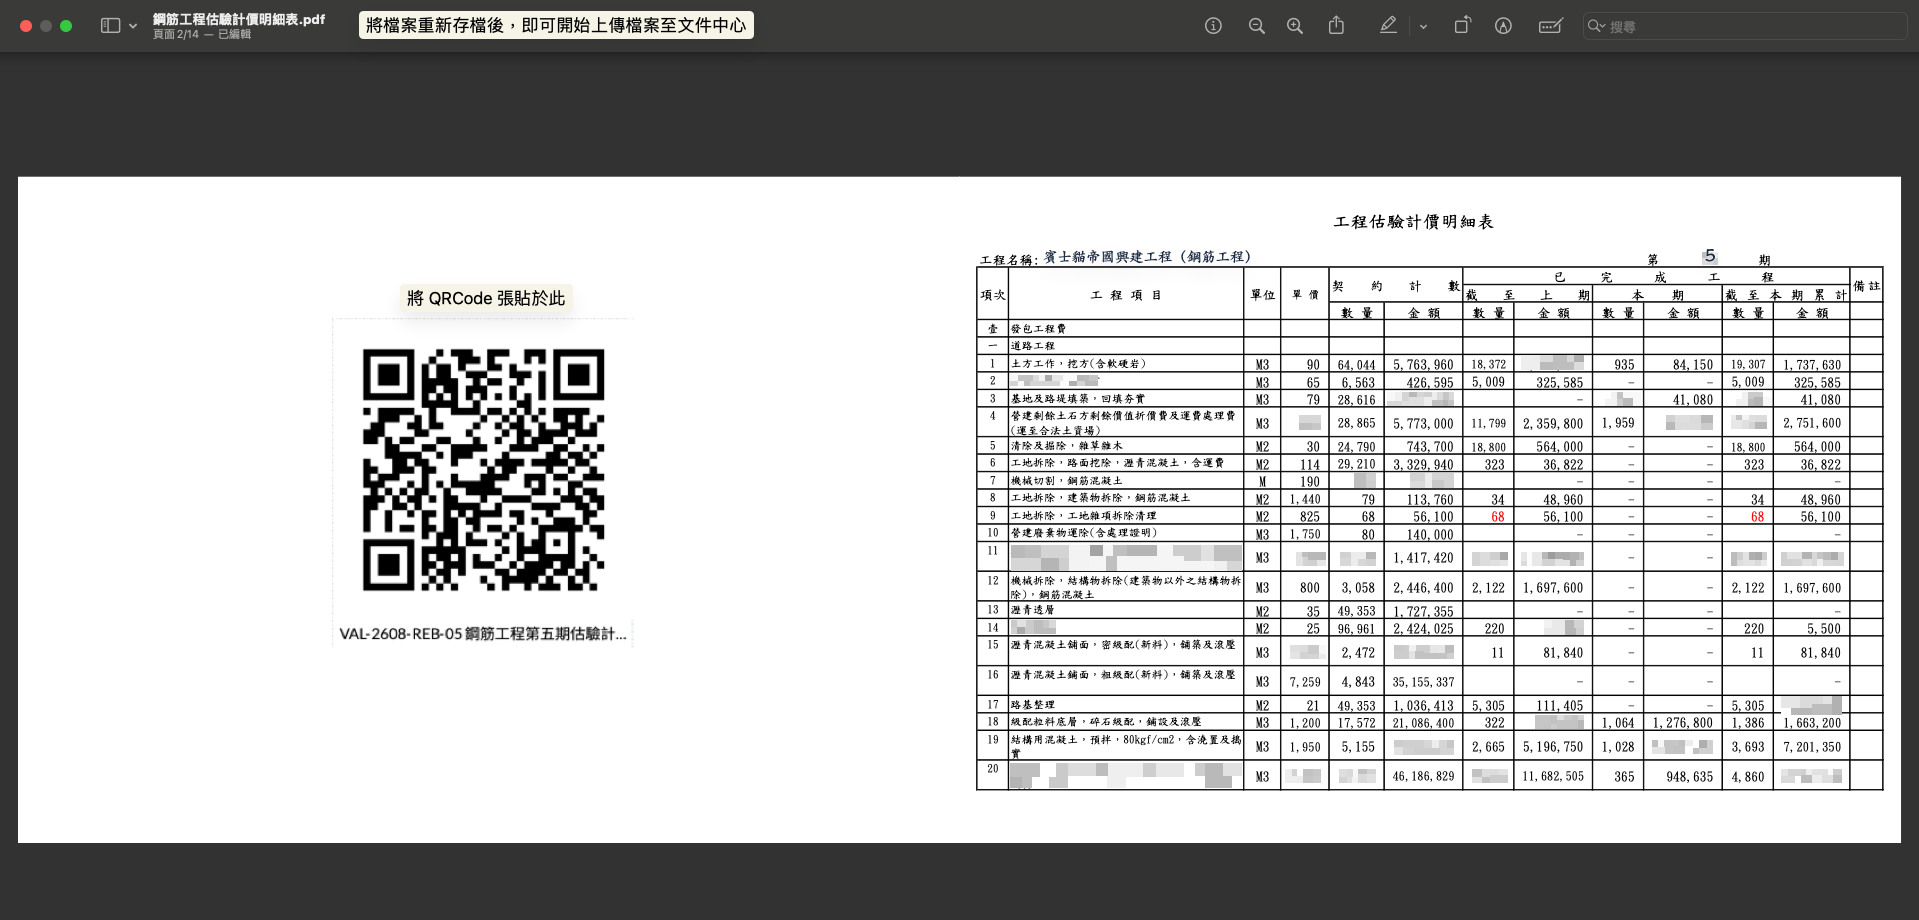Image resolution: width=1919 pixels, height=920 pixels.
Task: Click row 7 機械切割，鋼筋混凝土
Action: click(1066, 481)
